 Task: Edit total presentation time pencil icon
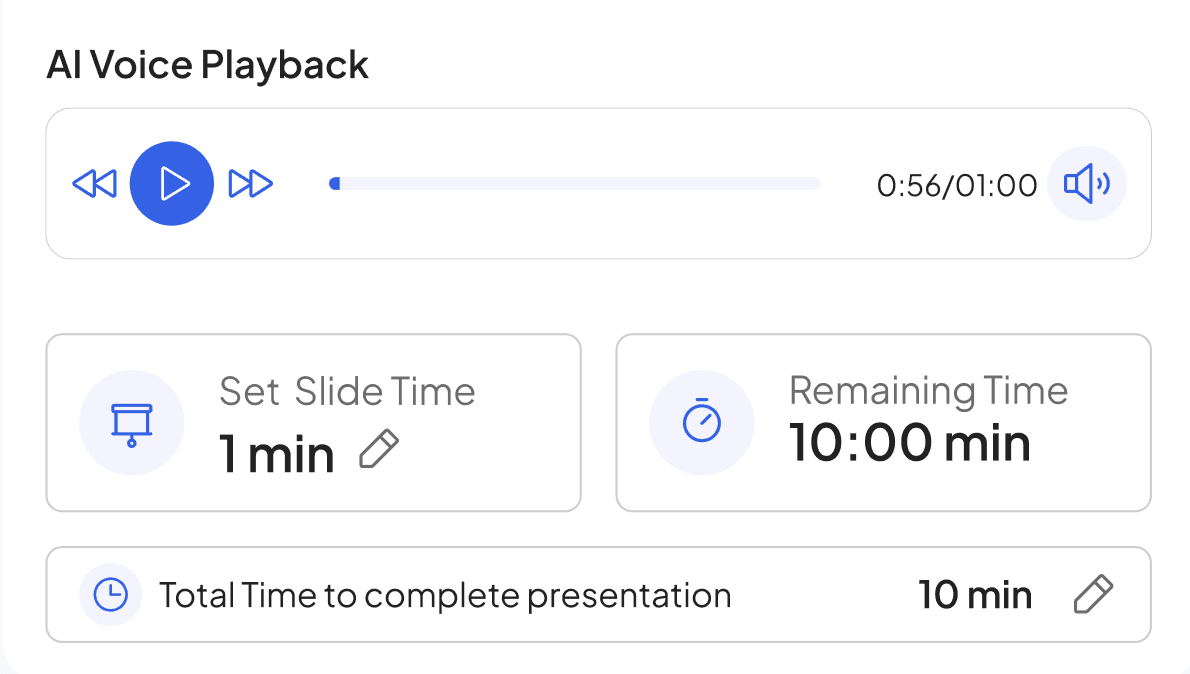click(x=1094, y=594)
